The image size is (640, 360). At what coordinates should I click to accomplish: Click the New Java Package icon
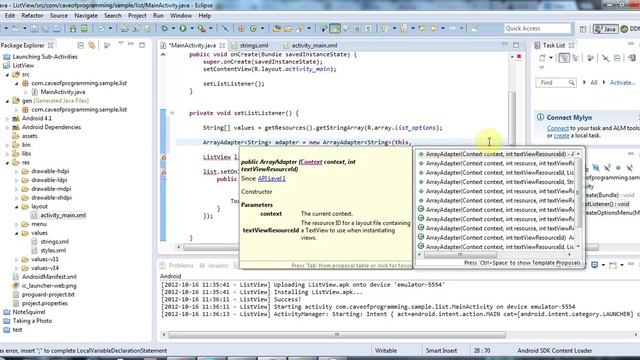pos(241,29)
